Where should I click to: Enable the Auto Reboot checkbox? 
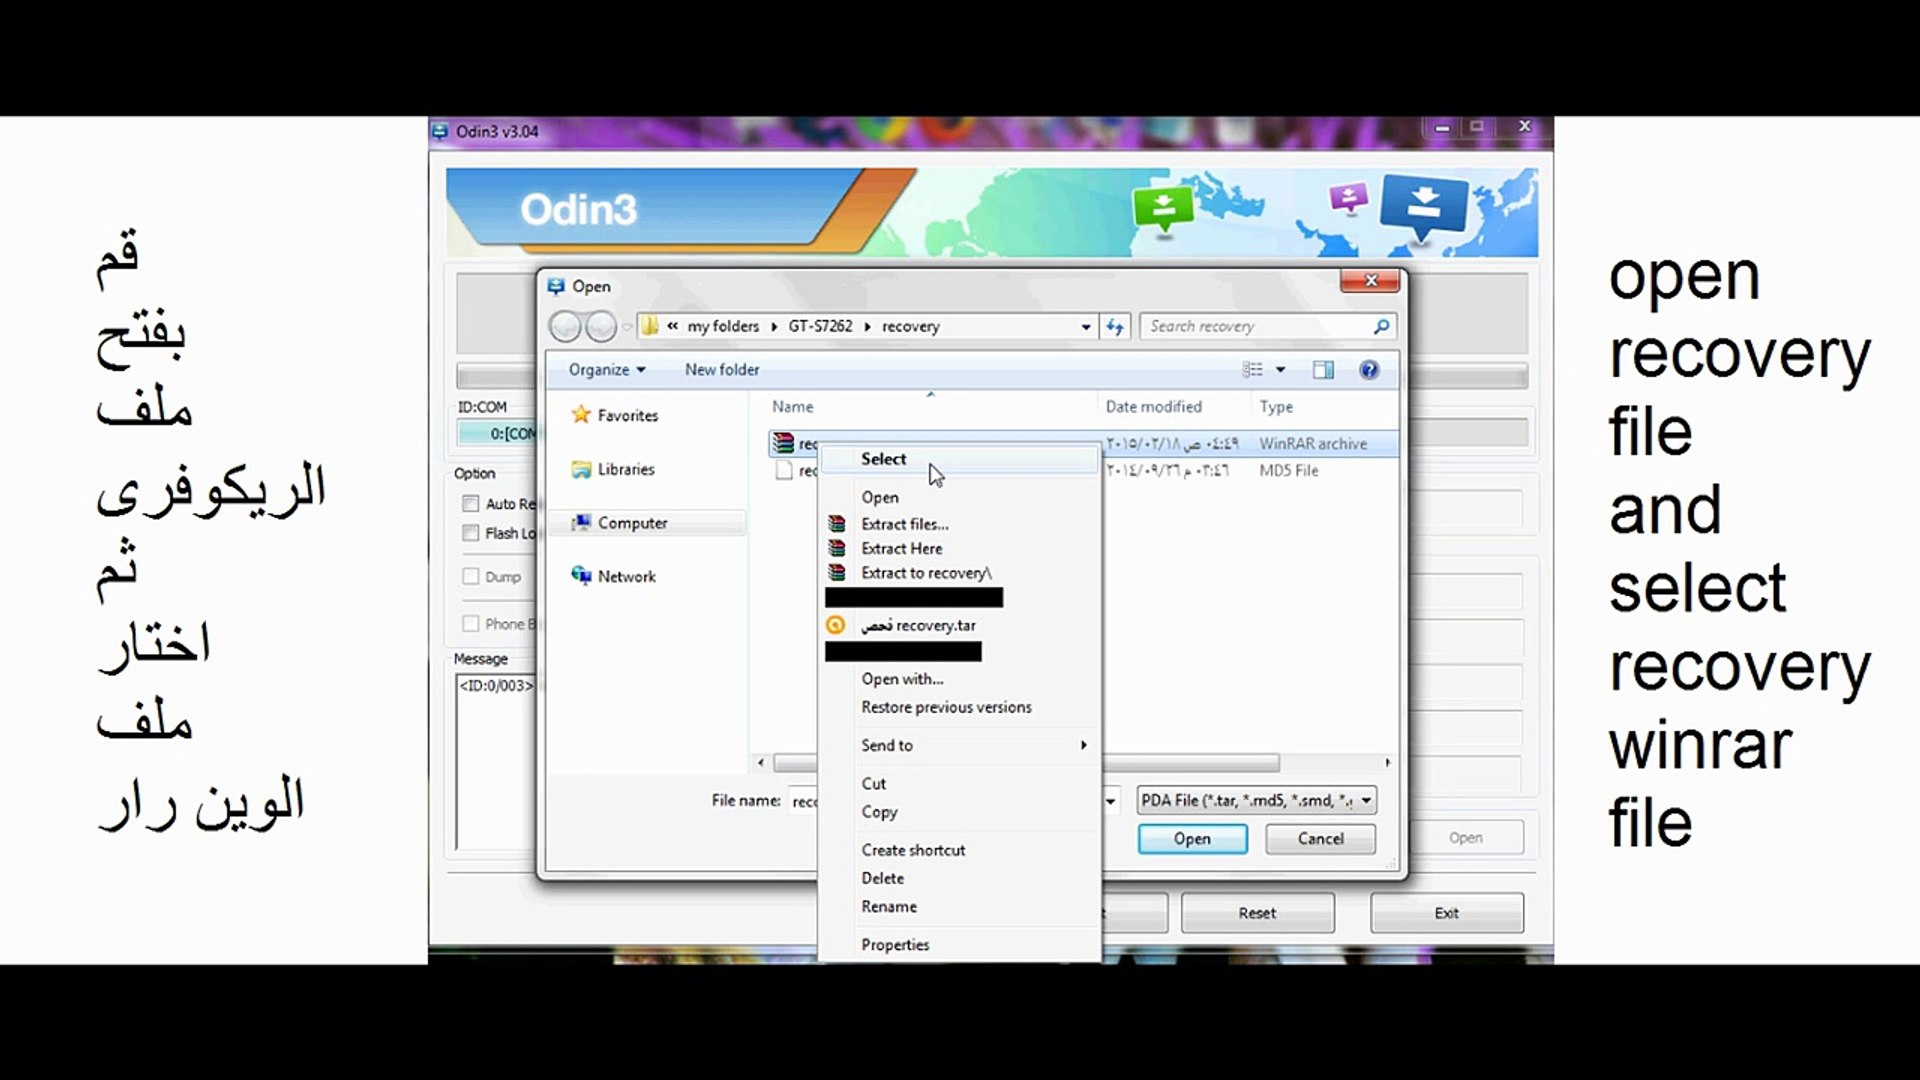point(470,503)
